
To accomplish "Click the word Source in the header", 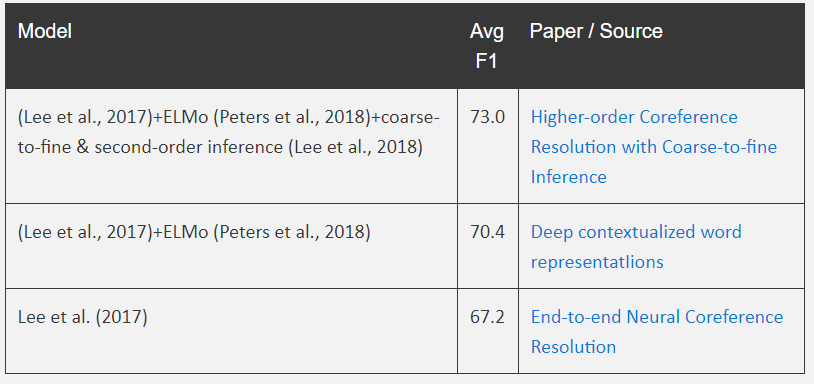I will pyautogui.click(x=631, y=32).
